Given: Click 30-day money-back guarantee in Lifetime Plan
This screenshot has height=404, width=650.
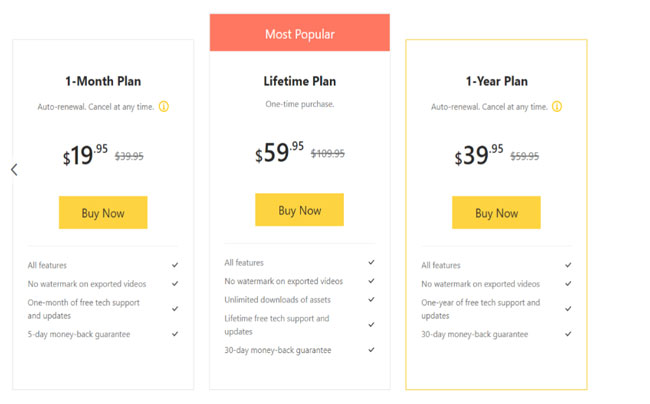Looking at the screenshot, I should [x=278, y=350].
